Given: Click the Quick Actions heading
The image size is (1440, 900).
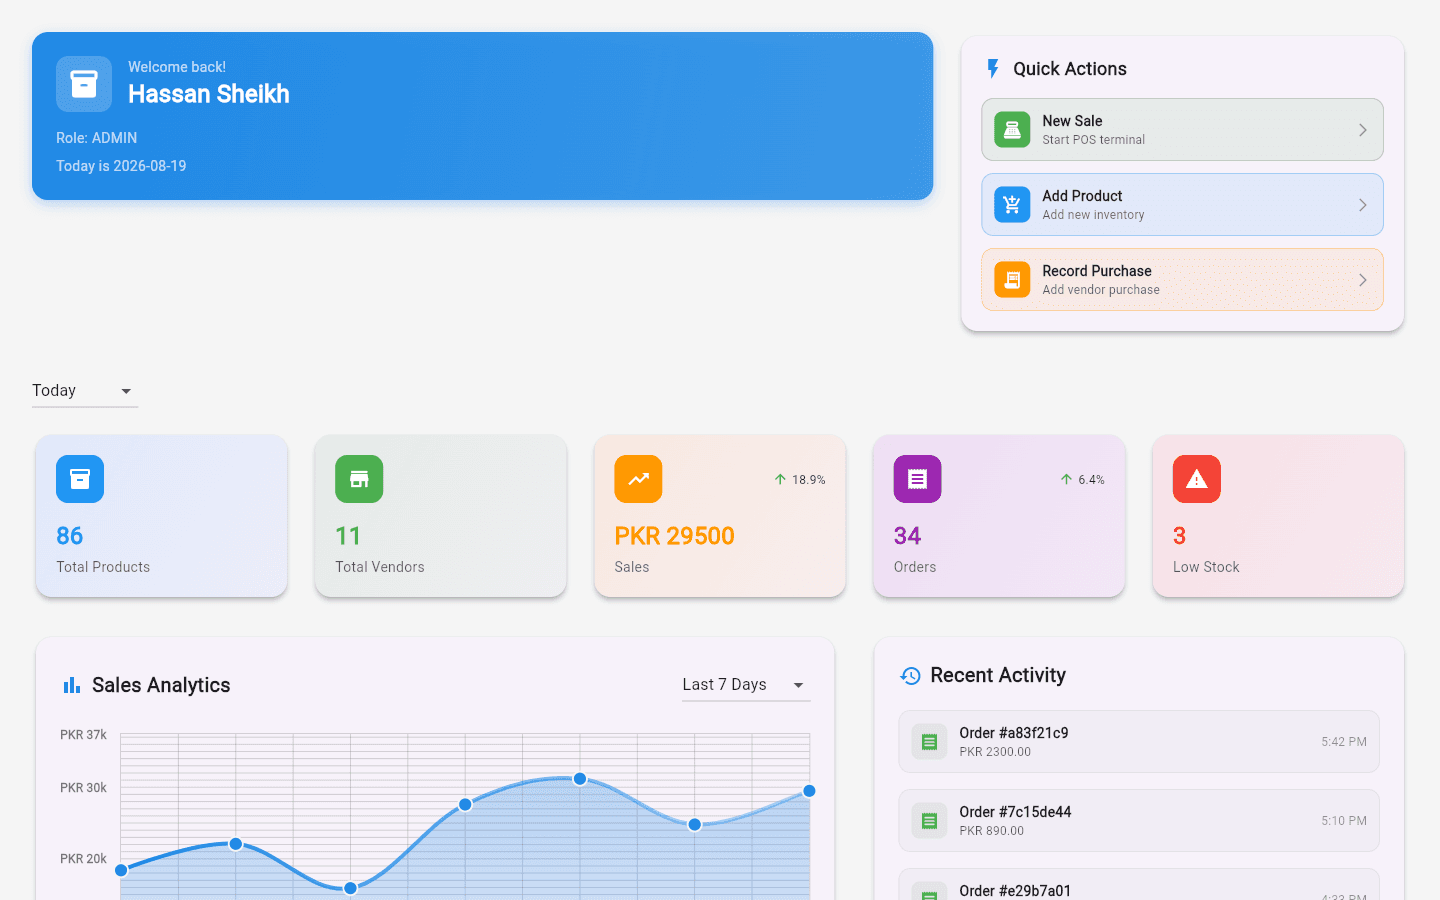Looking at the screenshot, I should click(1070, 69).
